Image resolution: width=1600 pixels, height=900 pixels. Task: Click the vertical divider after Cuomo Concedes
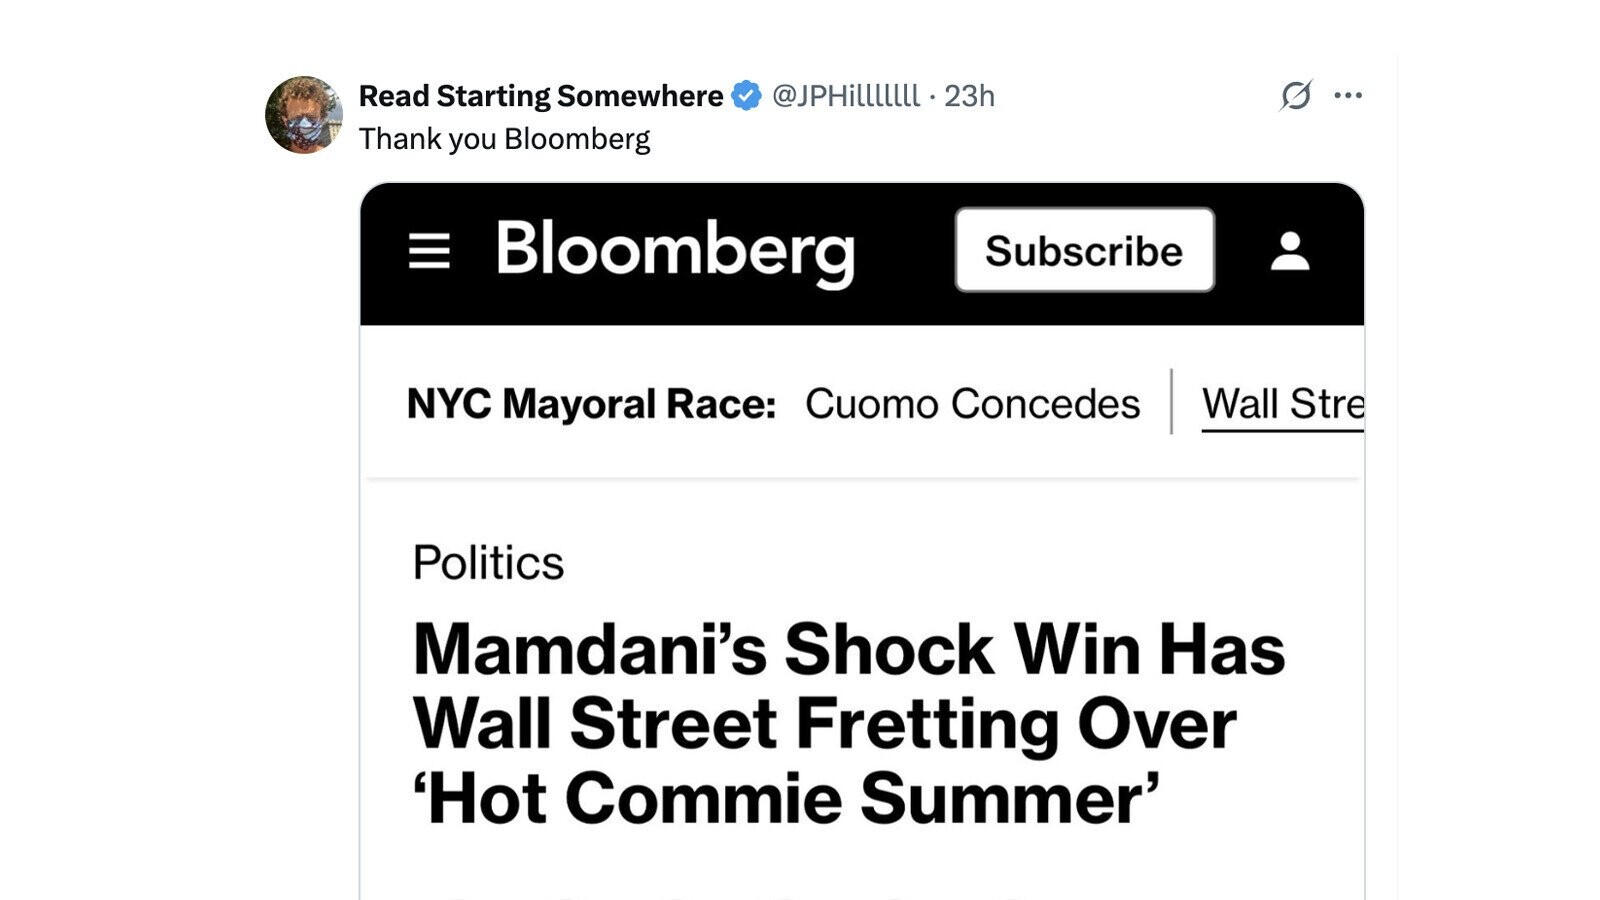[x=1171, y=402]
